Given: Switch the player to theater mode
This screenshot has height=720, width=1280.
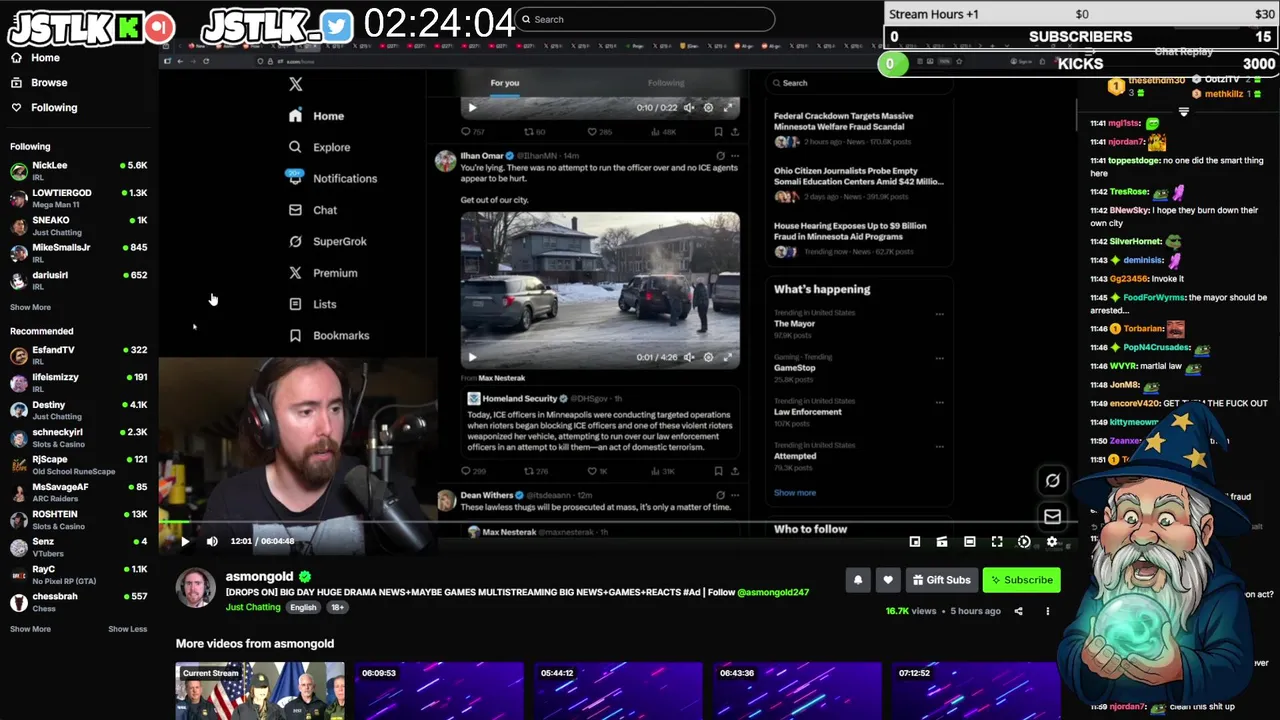Looking at the screenshot, I should [x=969, y=542].
